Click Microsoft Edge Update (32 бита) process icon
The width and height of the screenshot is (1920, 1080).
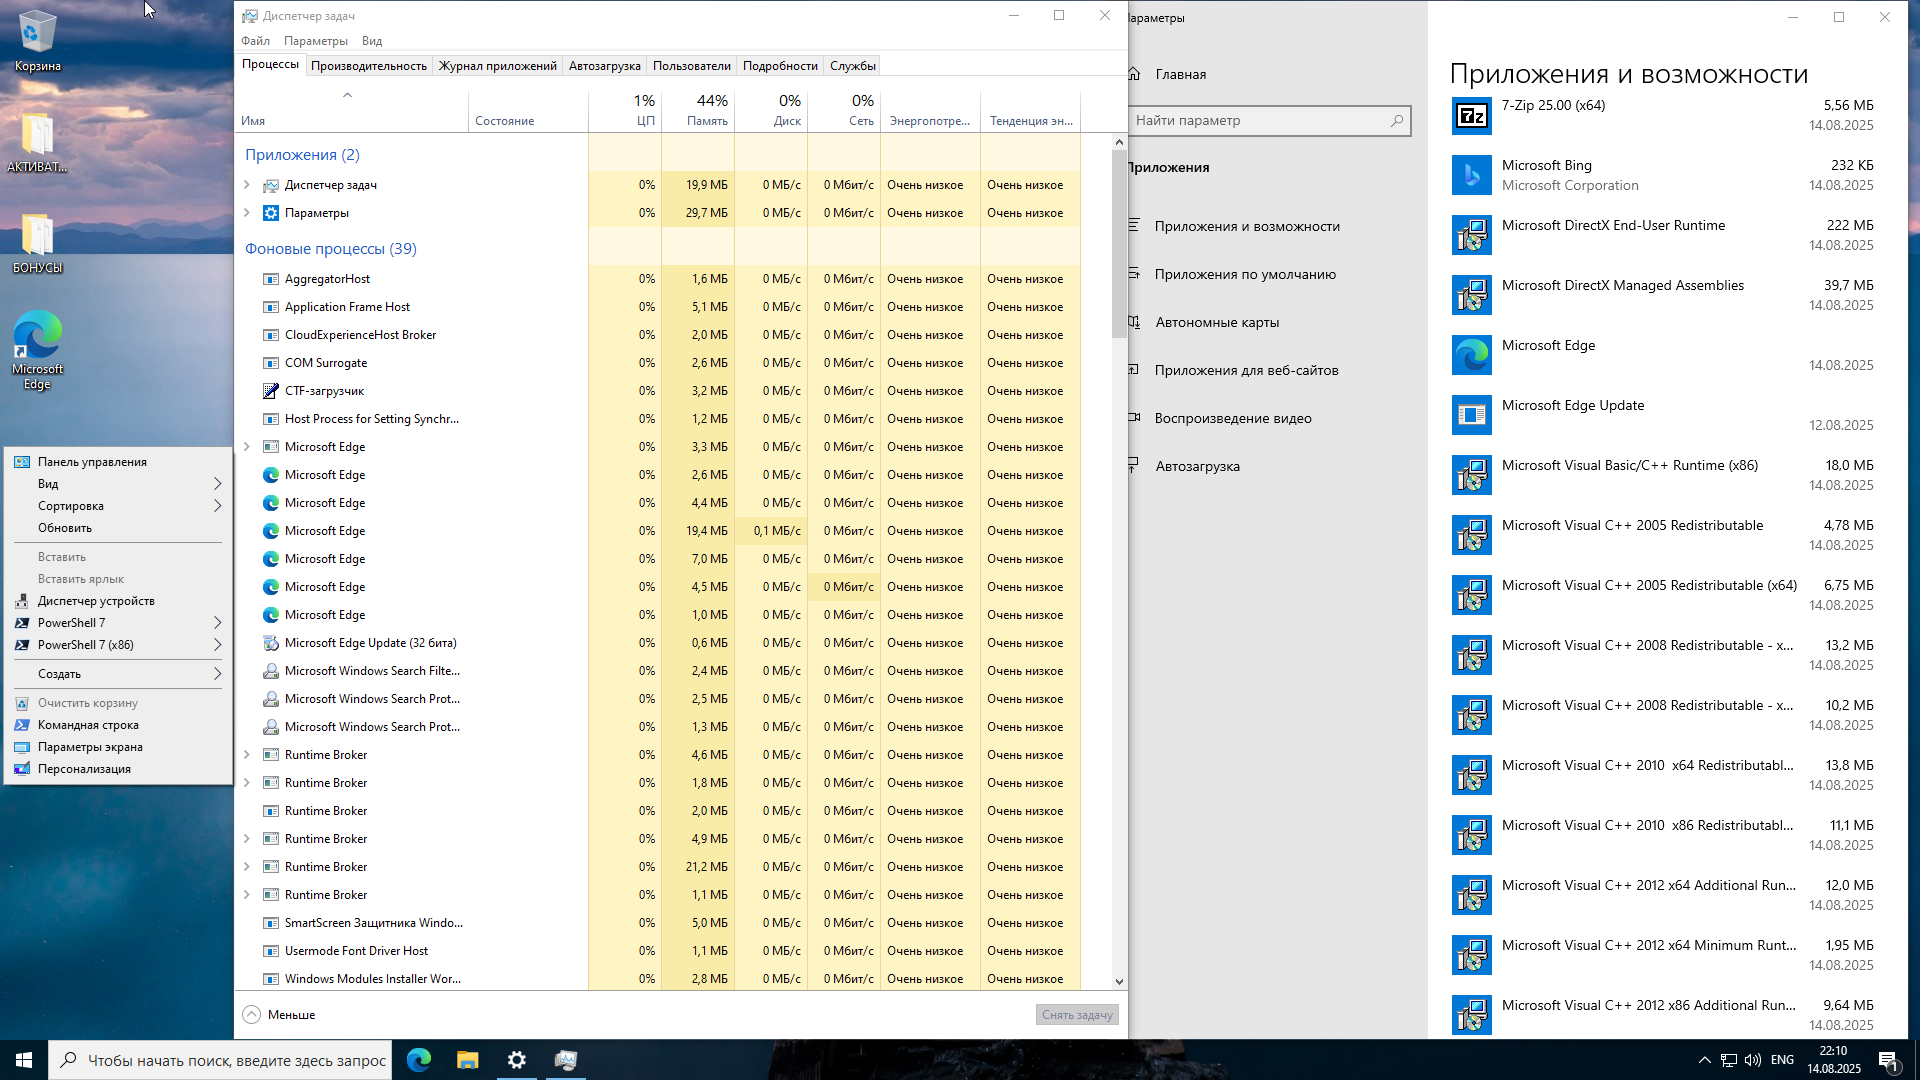[x=271, y=643]
